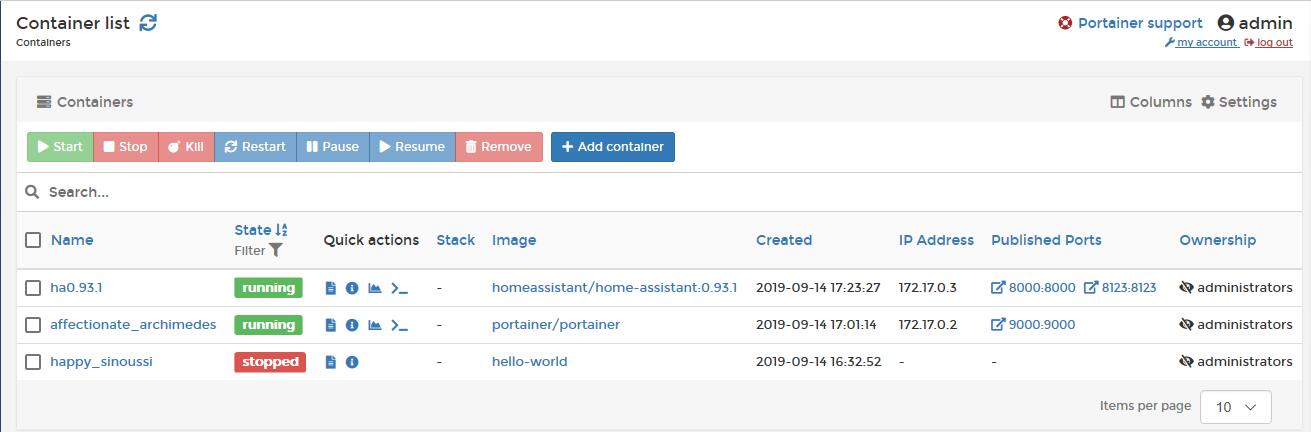This screenshot has width=1311, height=432.
Task: Open table Settings gear
Action: 1238,102
